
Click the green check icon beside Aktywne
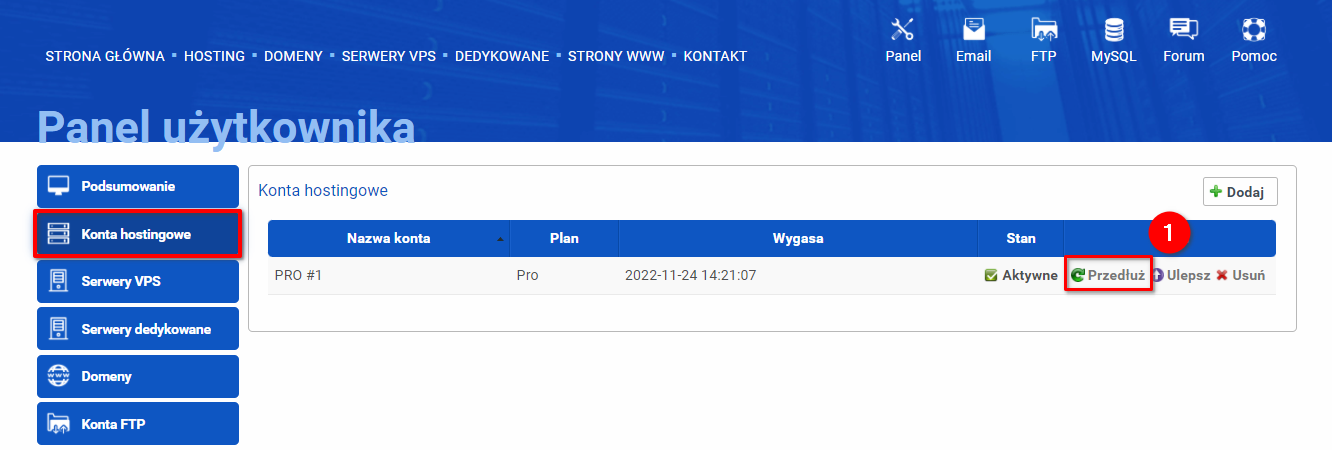click(x=991, y=275)
